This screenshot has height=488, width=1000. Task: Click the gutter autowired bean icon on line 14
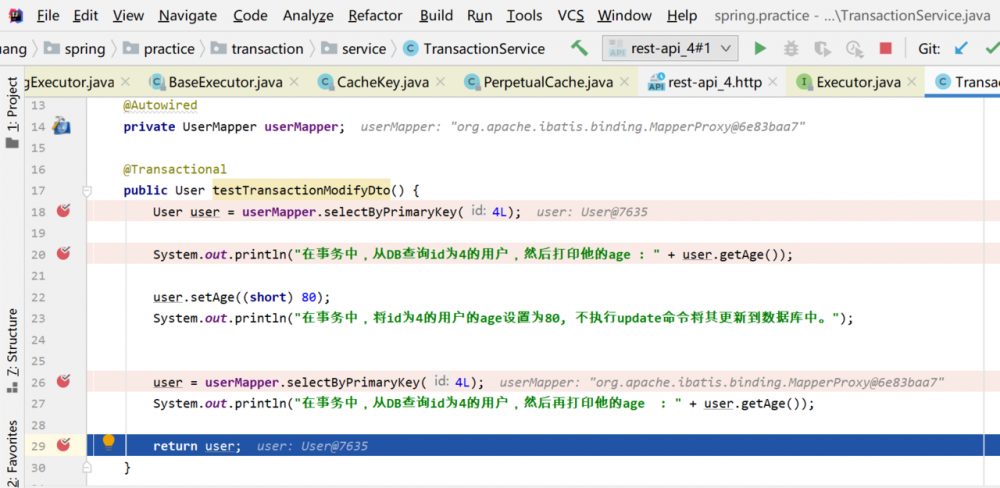click(x=61, y=126)
